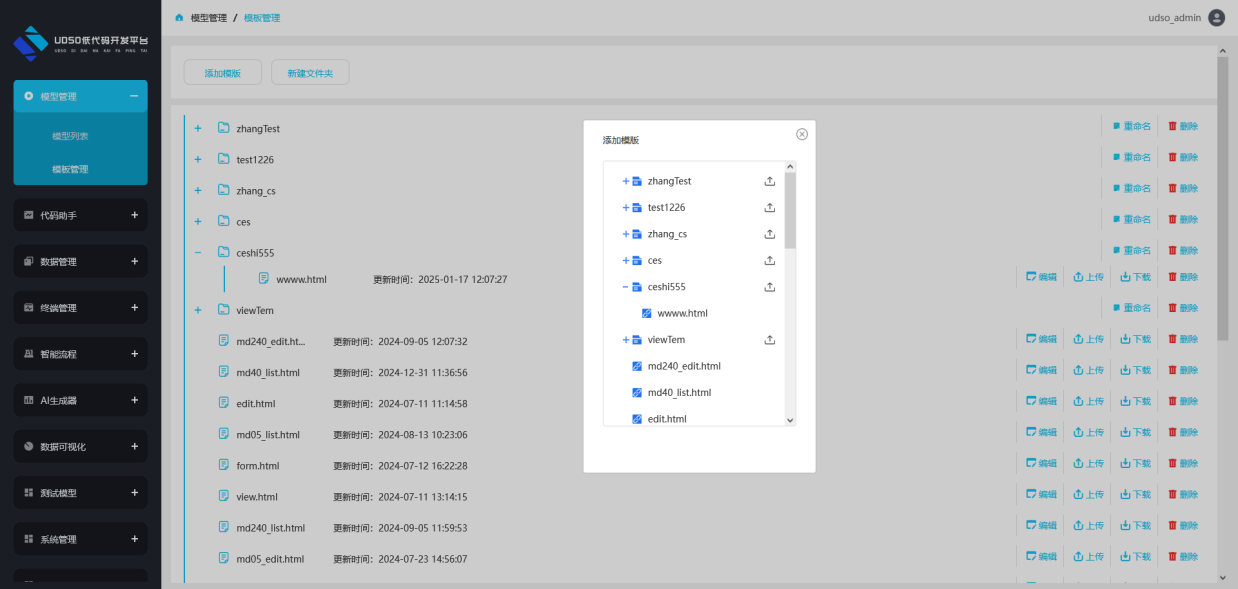The width and height of the screenshot is (1238, 589).
Task: Click upload icon for ceshi555 in dialog
Action: point(770,287)
